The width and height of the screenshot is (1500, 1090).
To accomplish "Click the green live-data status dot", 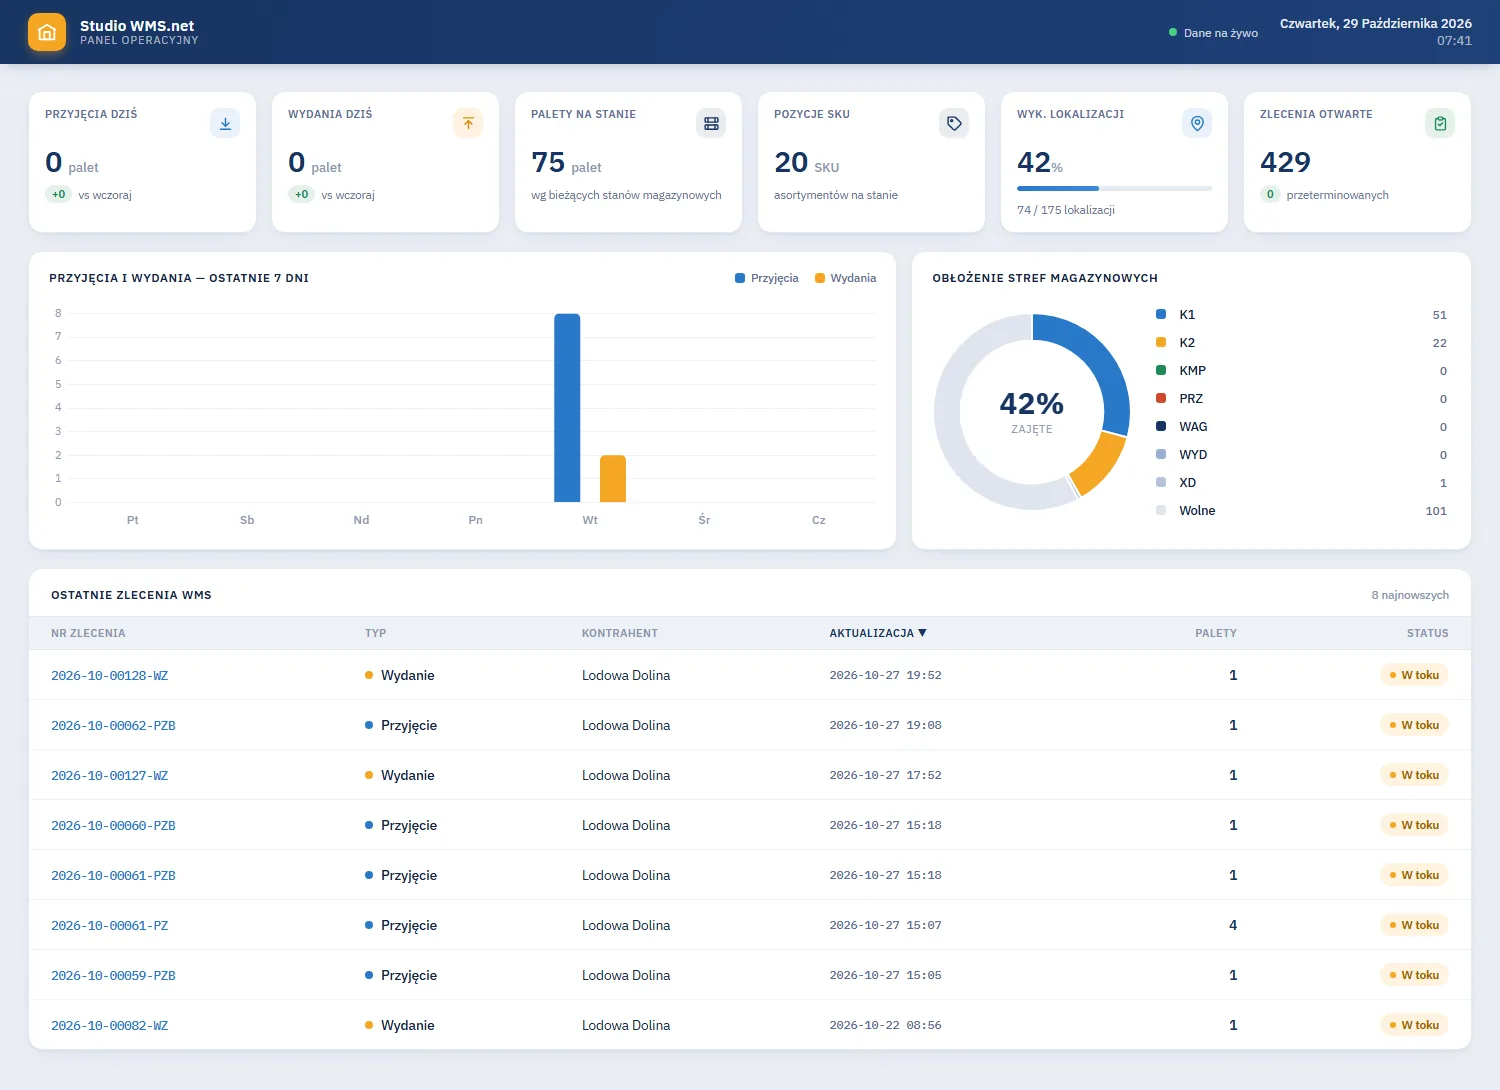I will coord(1173,33).
